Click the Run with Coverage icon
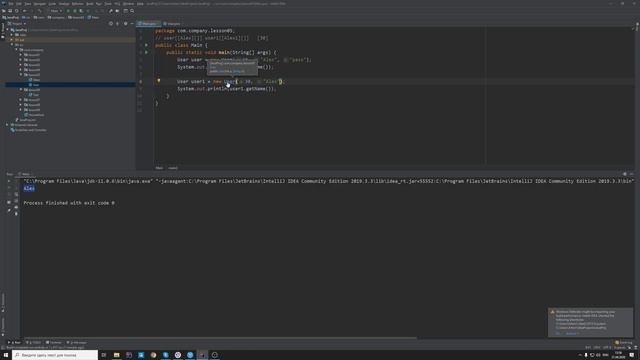 (81, 11)
